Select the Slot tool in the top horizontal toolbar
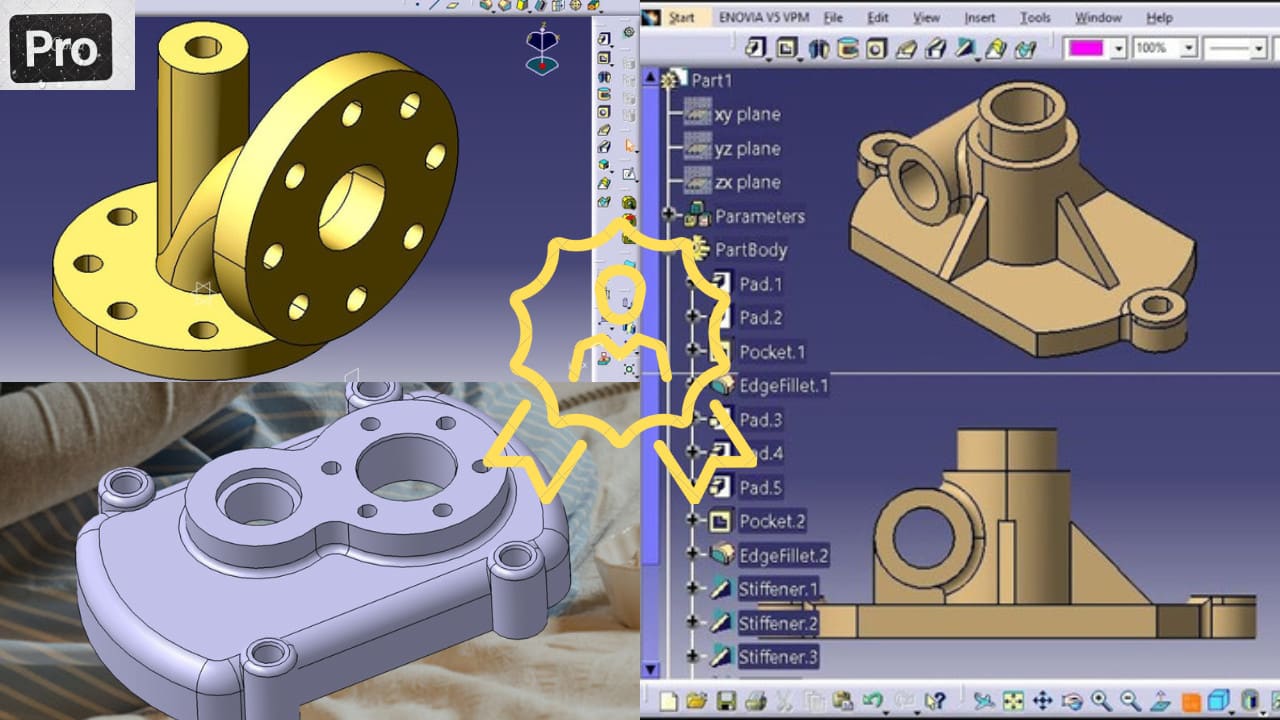 [937, 47]
